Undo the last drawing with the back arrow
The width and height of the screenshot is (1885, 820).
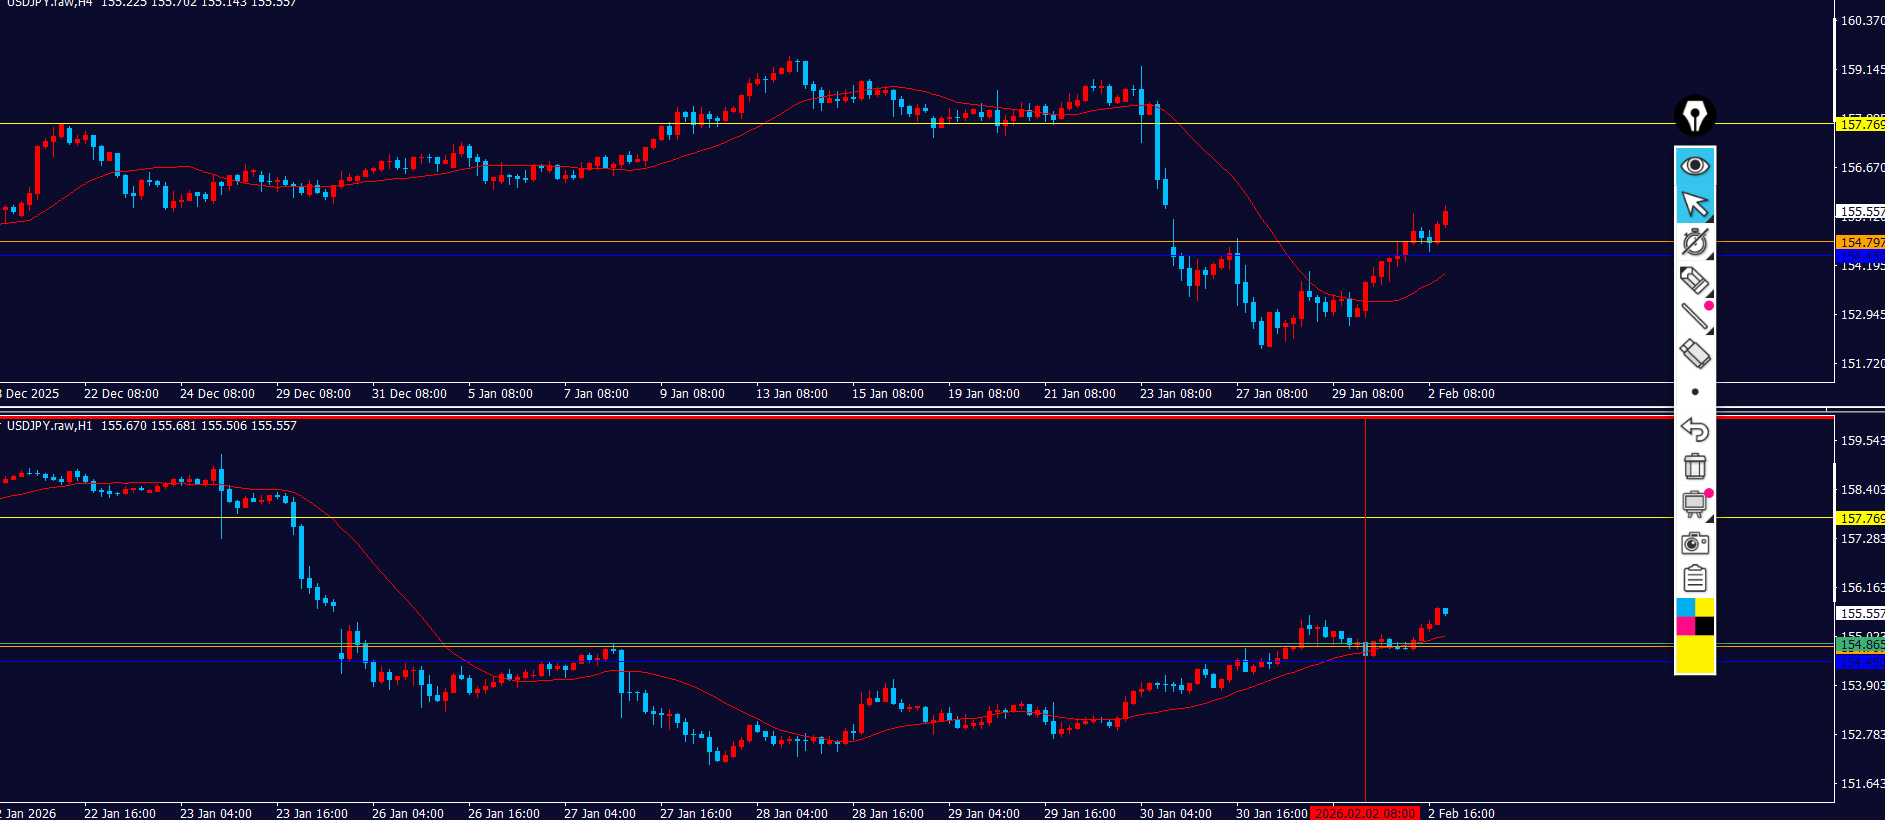click(x=1694, y=430)
